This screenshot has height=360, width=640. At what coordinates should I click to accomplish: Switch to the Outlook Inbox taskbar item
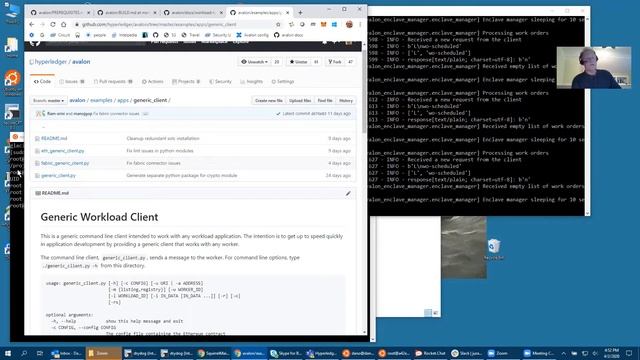(67, 353)
